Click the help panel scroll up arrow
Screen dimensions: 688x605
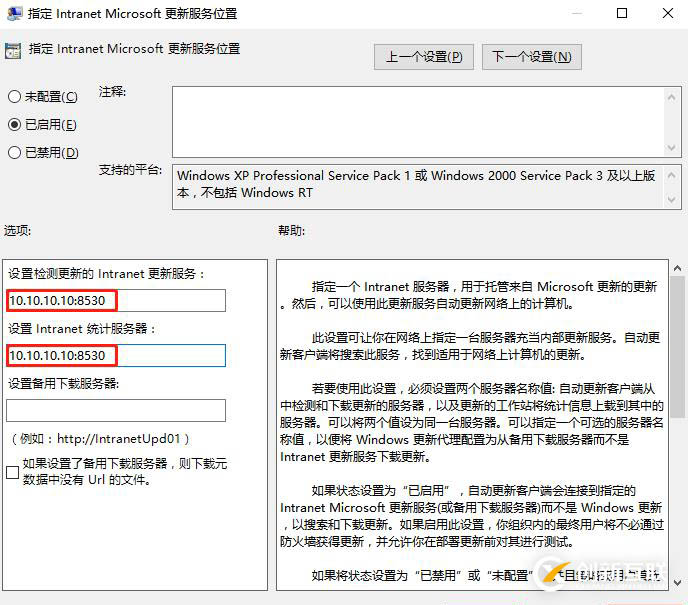[x=677, y=268]
